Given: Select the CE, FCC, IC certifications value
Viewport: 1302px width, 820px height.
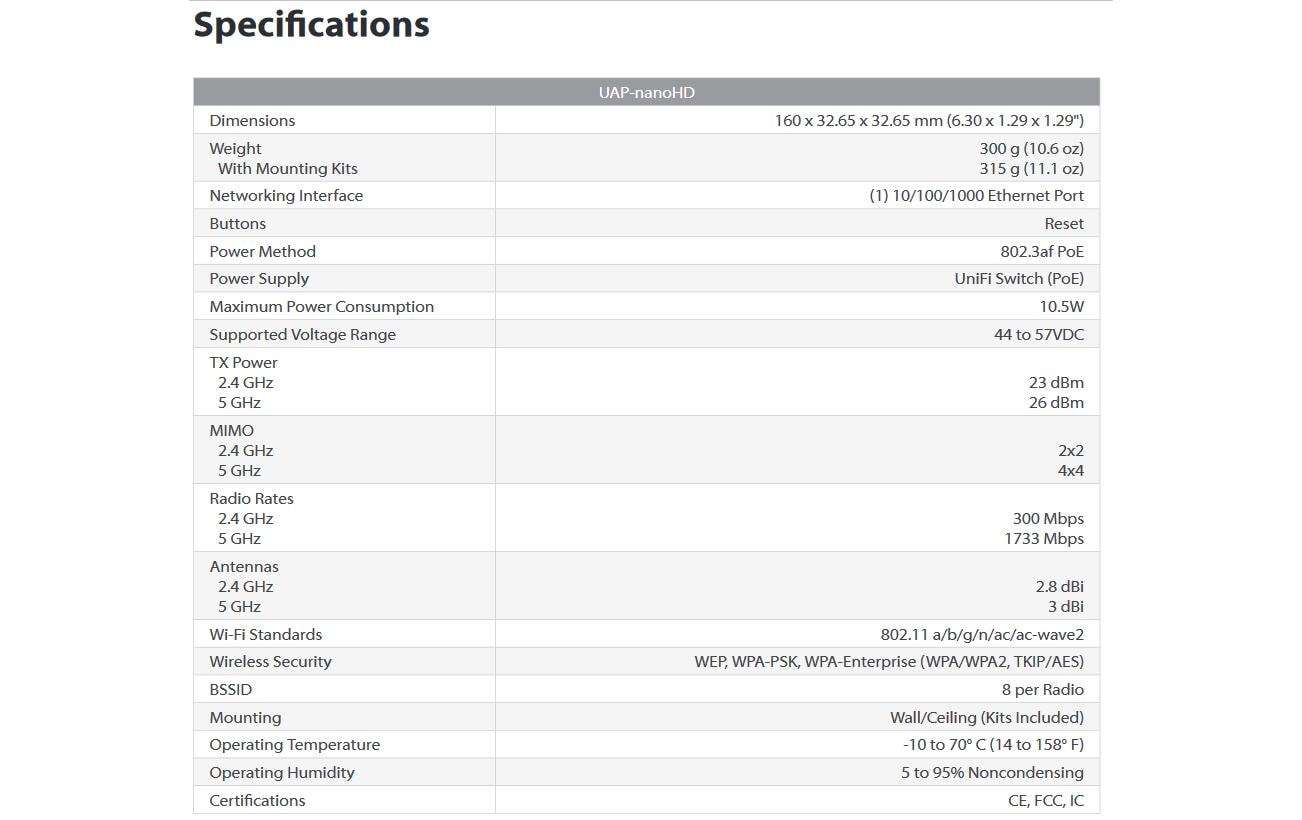Looking at the screenshot, I should [x=1046, y=801].
